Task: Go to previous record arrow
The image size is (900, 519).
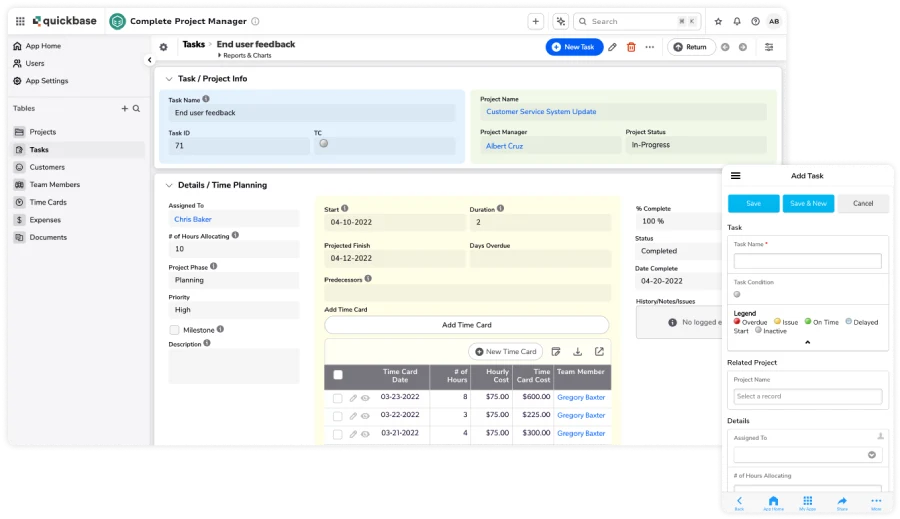Action: click(x=725, y=47)
